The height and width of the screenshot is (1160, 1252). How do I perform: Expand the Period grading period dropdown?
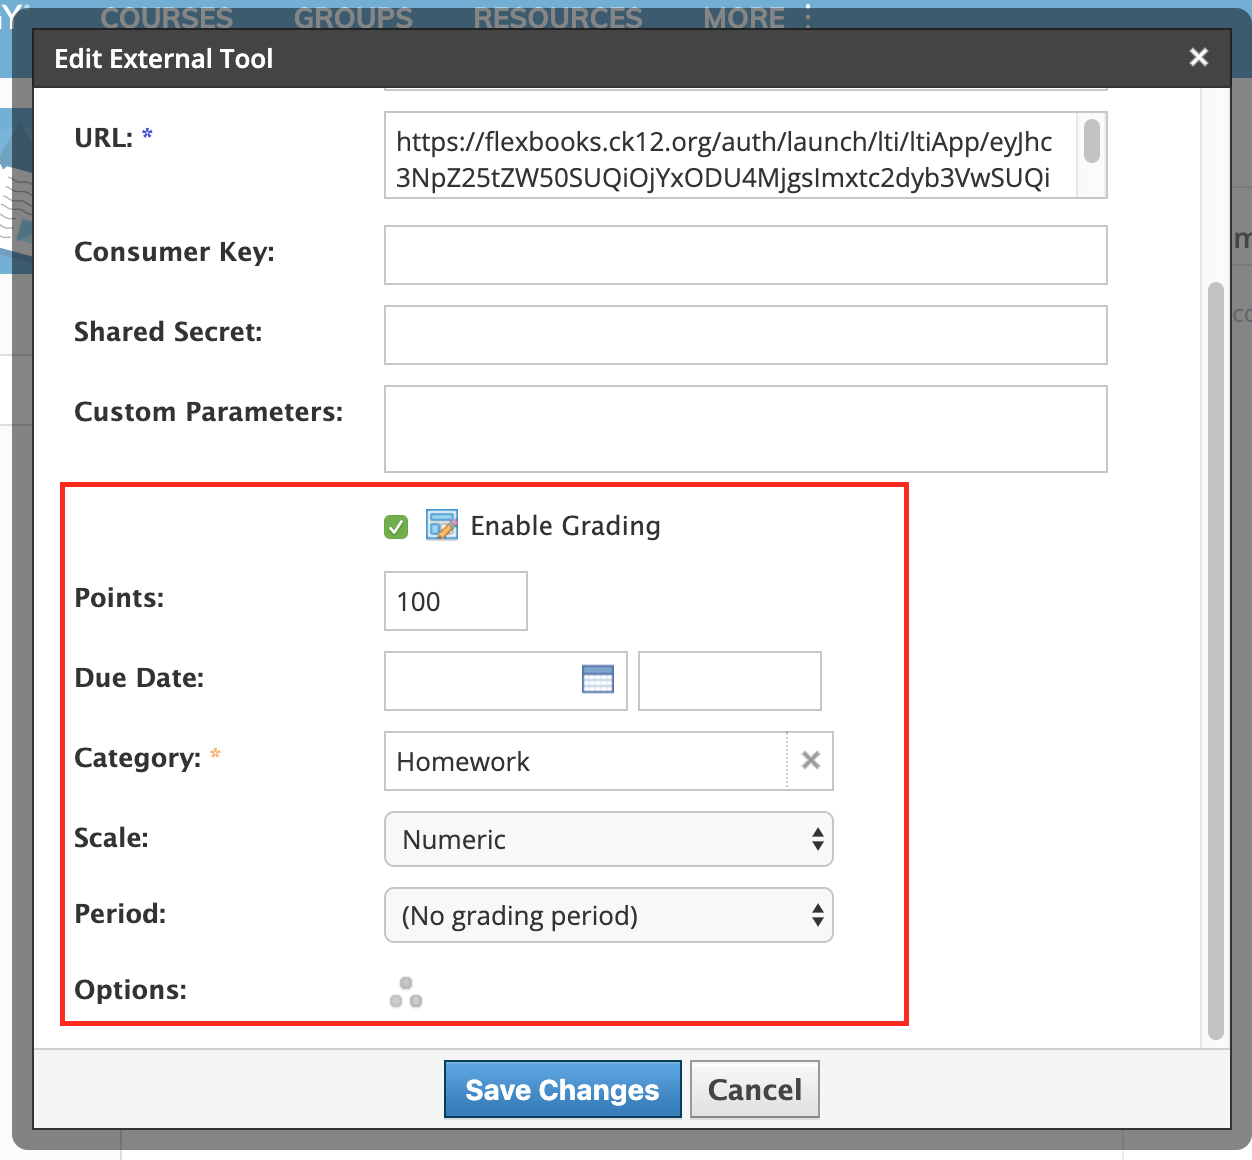coord(609,915)
